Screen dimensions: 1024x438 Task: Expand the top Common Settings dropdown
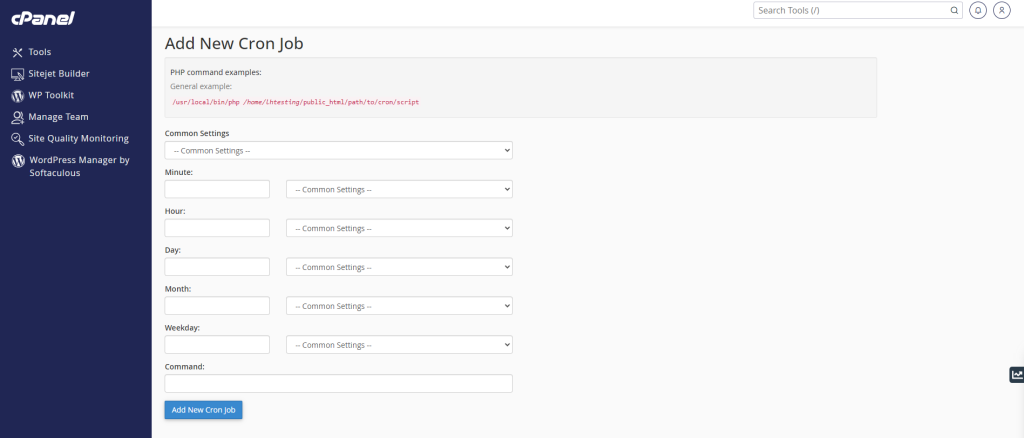pos(338,150)
